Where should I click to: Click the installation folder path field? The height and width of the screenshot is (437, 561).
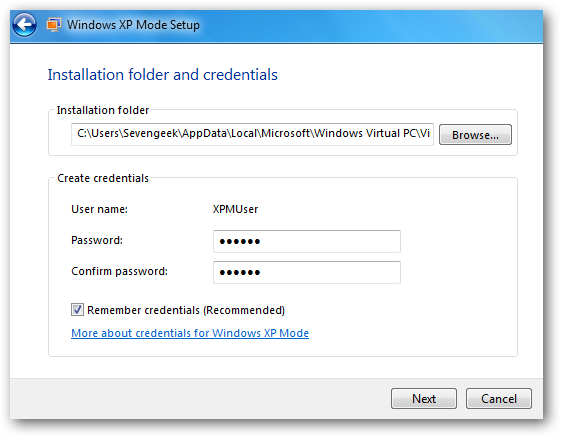(x=252, y=134)
